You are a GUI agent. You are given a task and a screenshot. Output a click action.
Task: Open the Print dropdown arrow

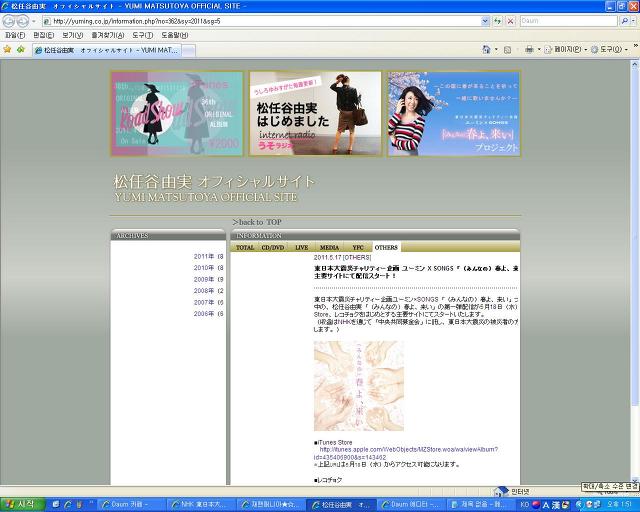click(x=539, y=49)
